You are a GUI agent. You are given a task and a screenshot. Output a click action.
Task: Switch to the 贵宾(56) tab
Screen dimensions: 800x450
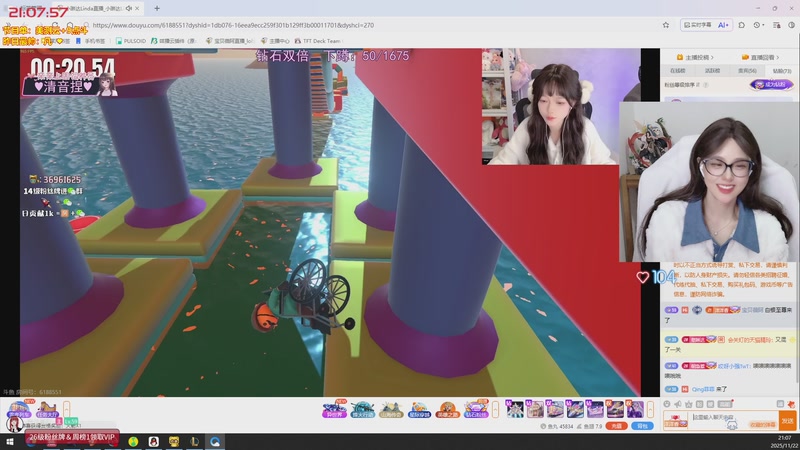747,70
